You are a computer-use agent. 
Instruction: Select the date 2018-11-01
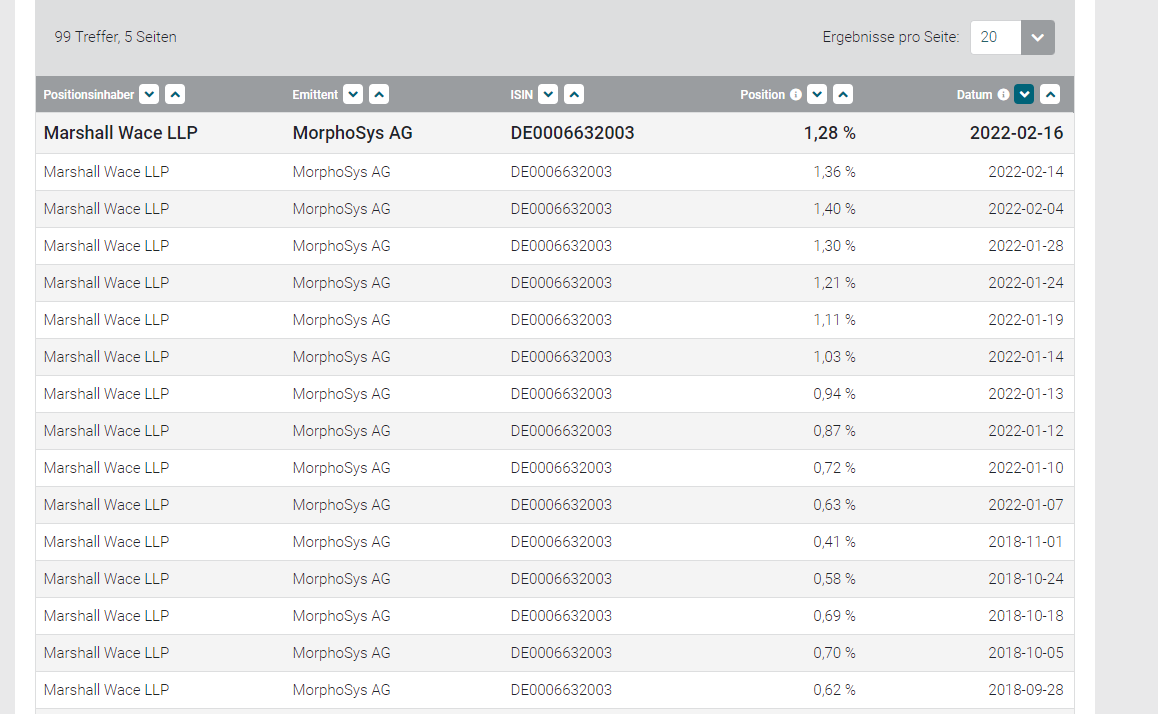(x=1026, y=541)
